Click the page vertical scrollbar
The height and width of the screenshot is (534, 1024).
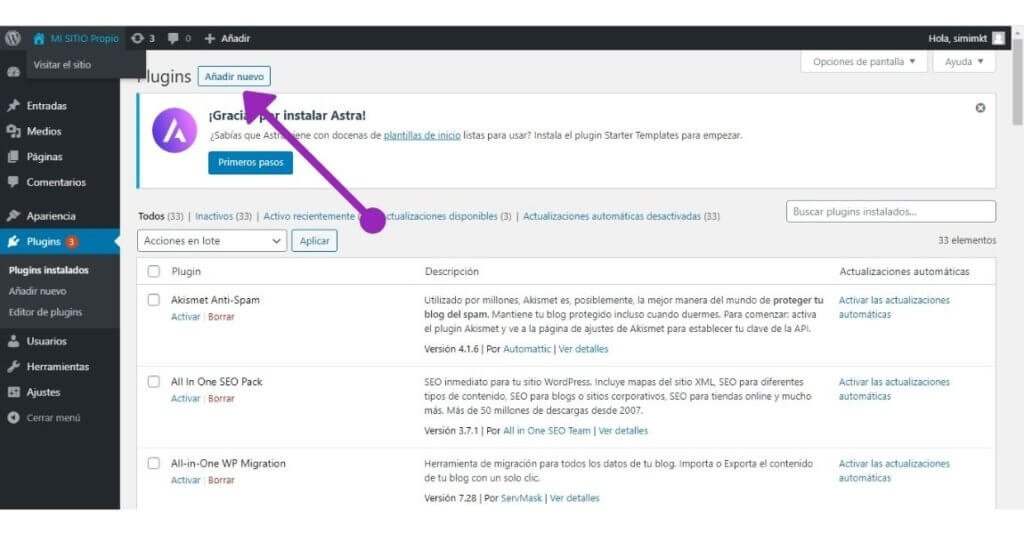[x=1017, y=84]
